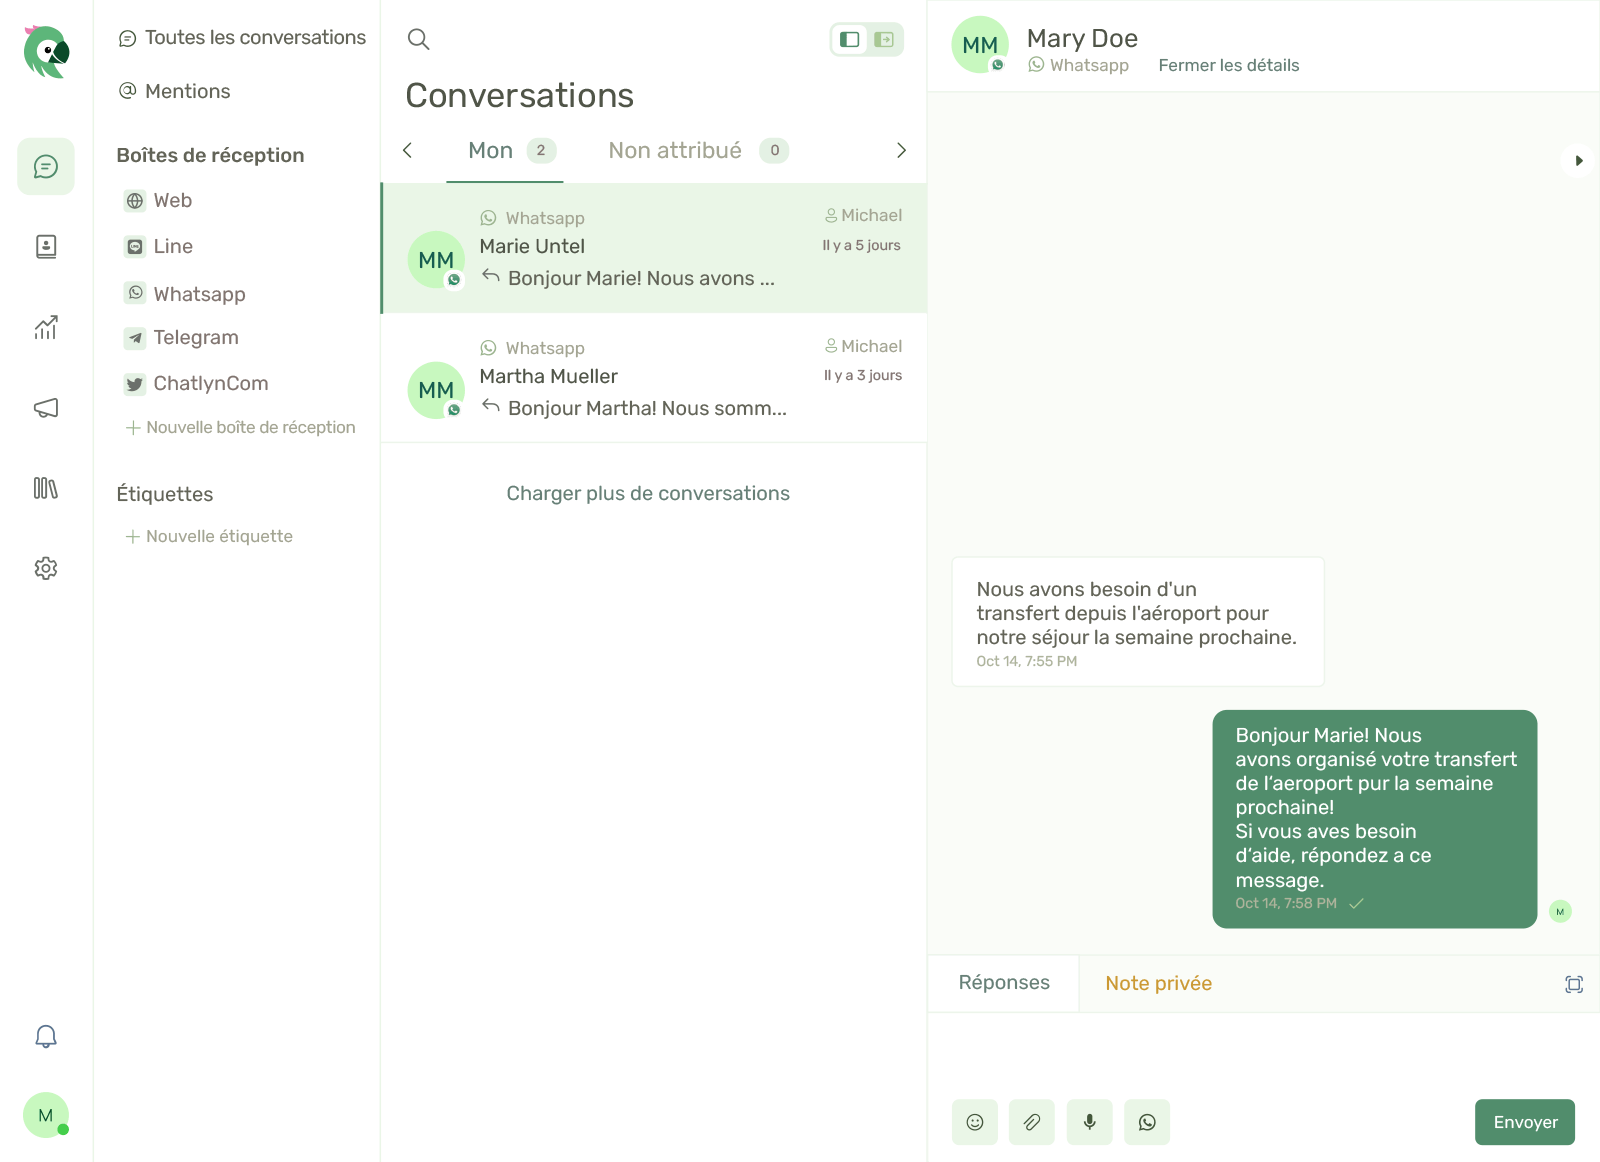Viewport: 1600px width, 1162px height.
Task: Go back using the left chevron arrow
Action: point(407,150)
